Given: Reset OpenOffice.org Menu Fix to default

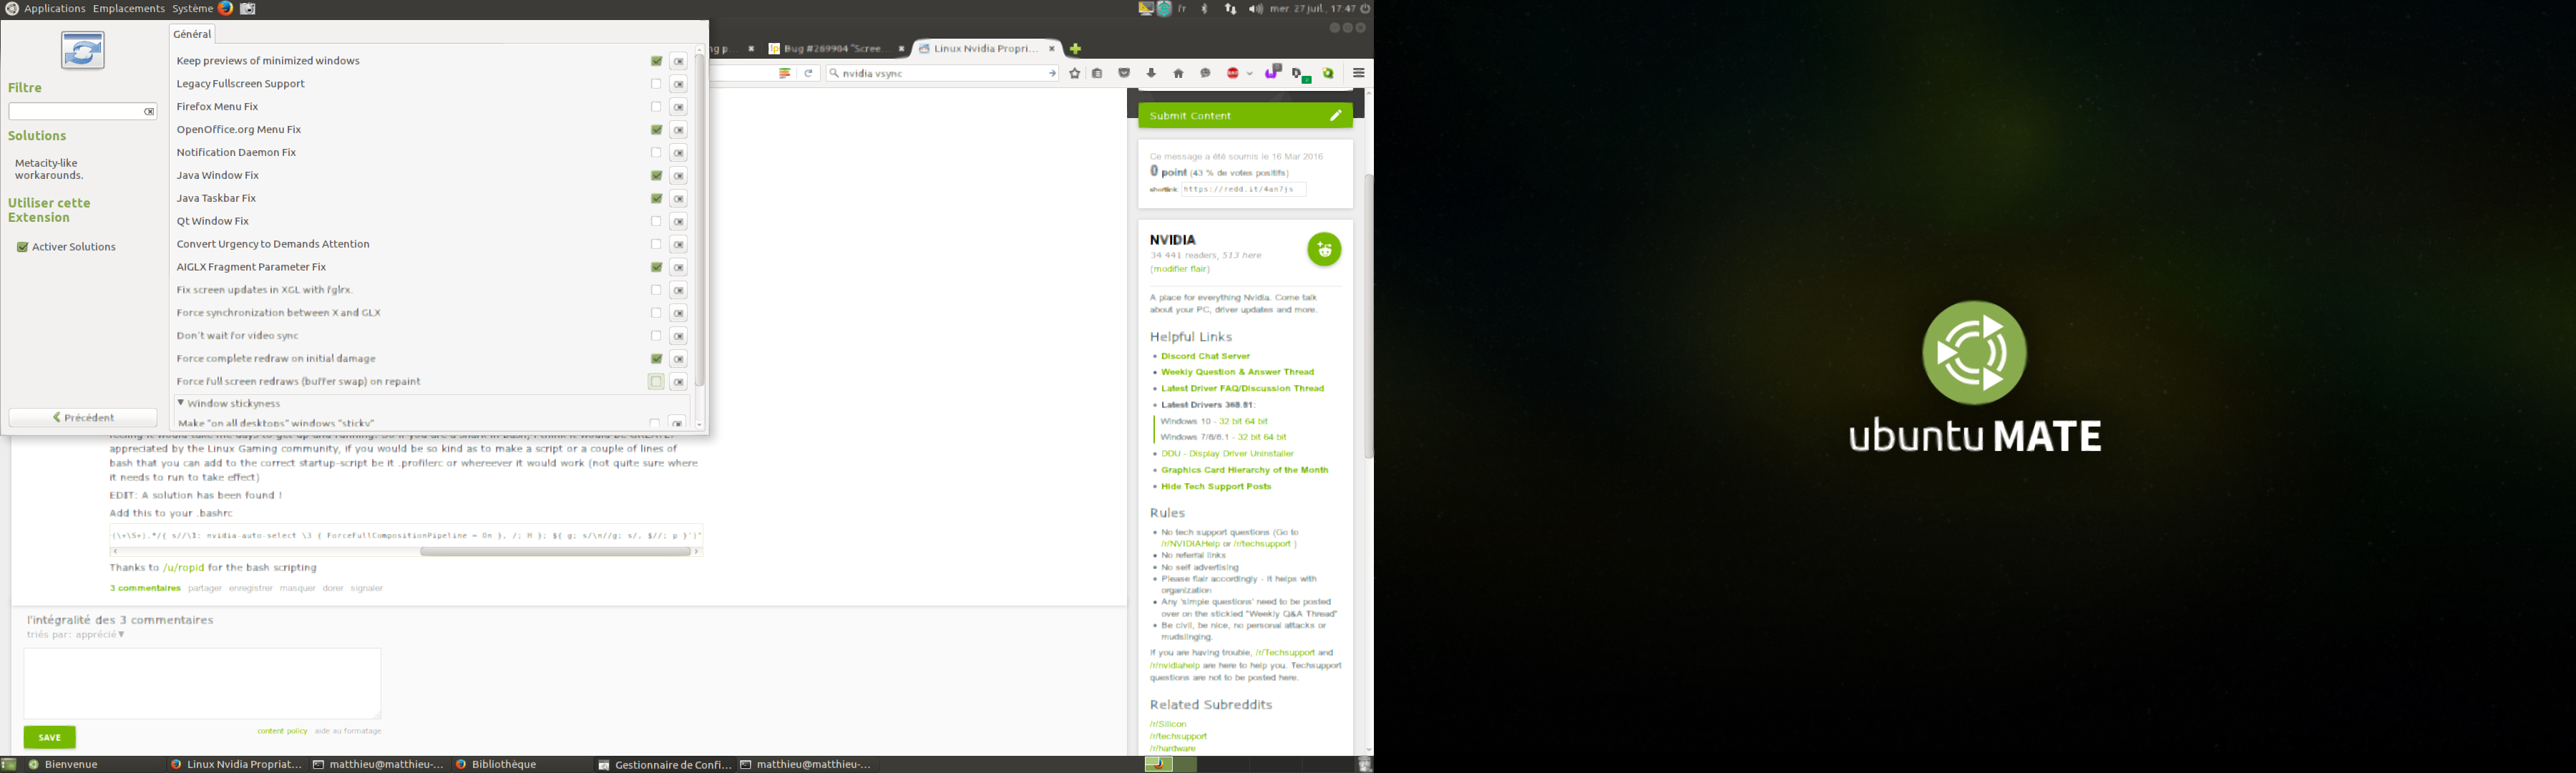Looking at the screenshot, I should (678, 130).
